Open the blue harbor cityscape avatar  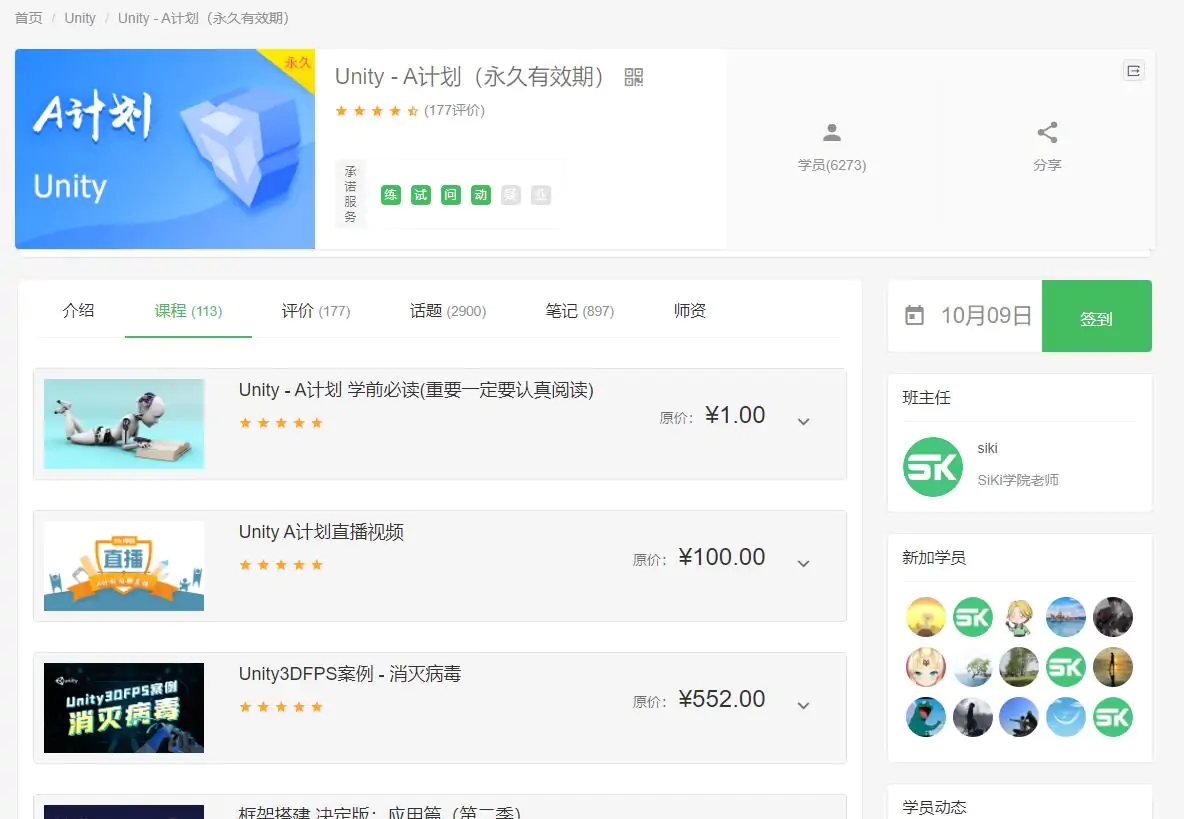1065,617
